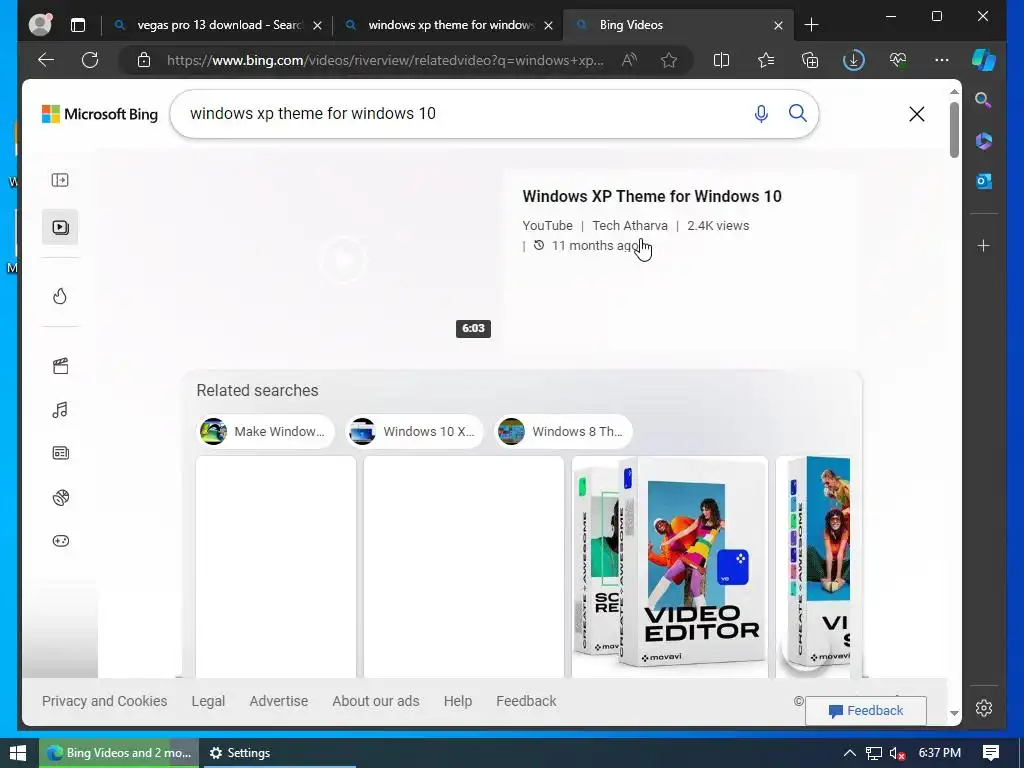Play the Windows XP Theme video
This screenshot has height=768, width=1024.
point(344,260)
